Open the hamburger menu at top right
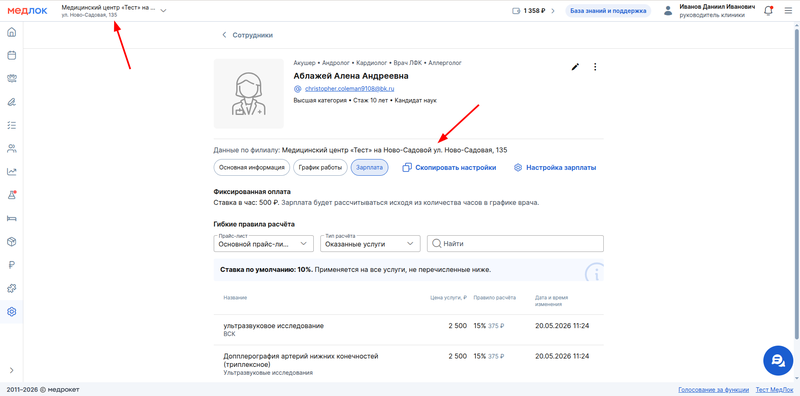The height and width of the screenshot is (396, 800). pos(788,11)
